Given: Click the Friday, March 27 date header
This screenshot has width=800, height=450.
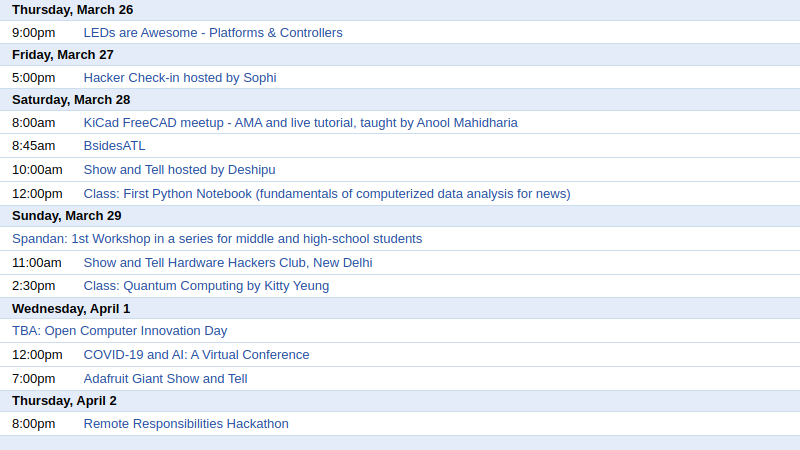Looking at the screenshot, I should (x=63, y=55).
